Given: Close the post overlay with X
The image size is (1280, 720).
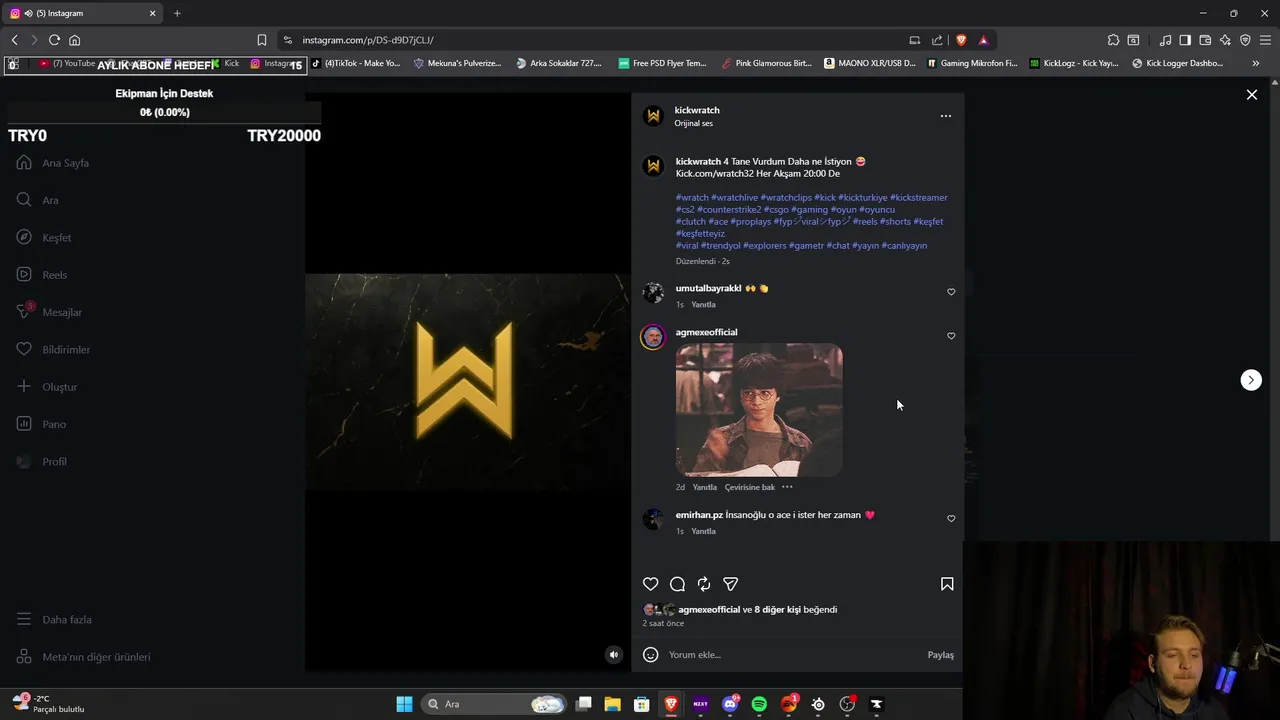Looking at the screenshot, I should (1252, 95).
